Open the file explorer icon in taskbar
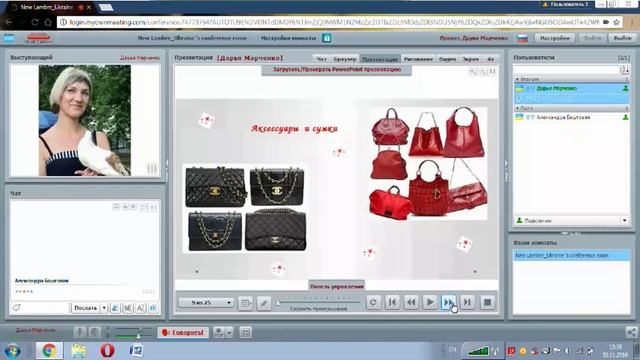Viewport: 640px width, 360px height. [78, 351]
